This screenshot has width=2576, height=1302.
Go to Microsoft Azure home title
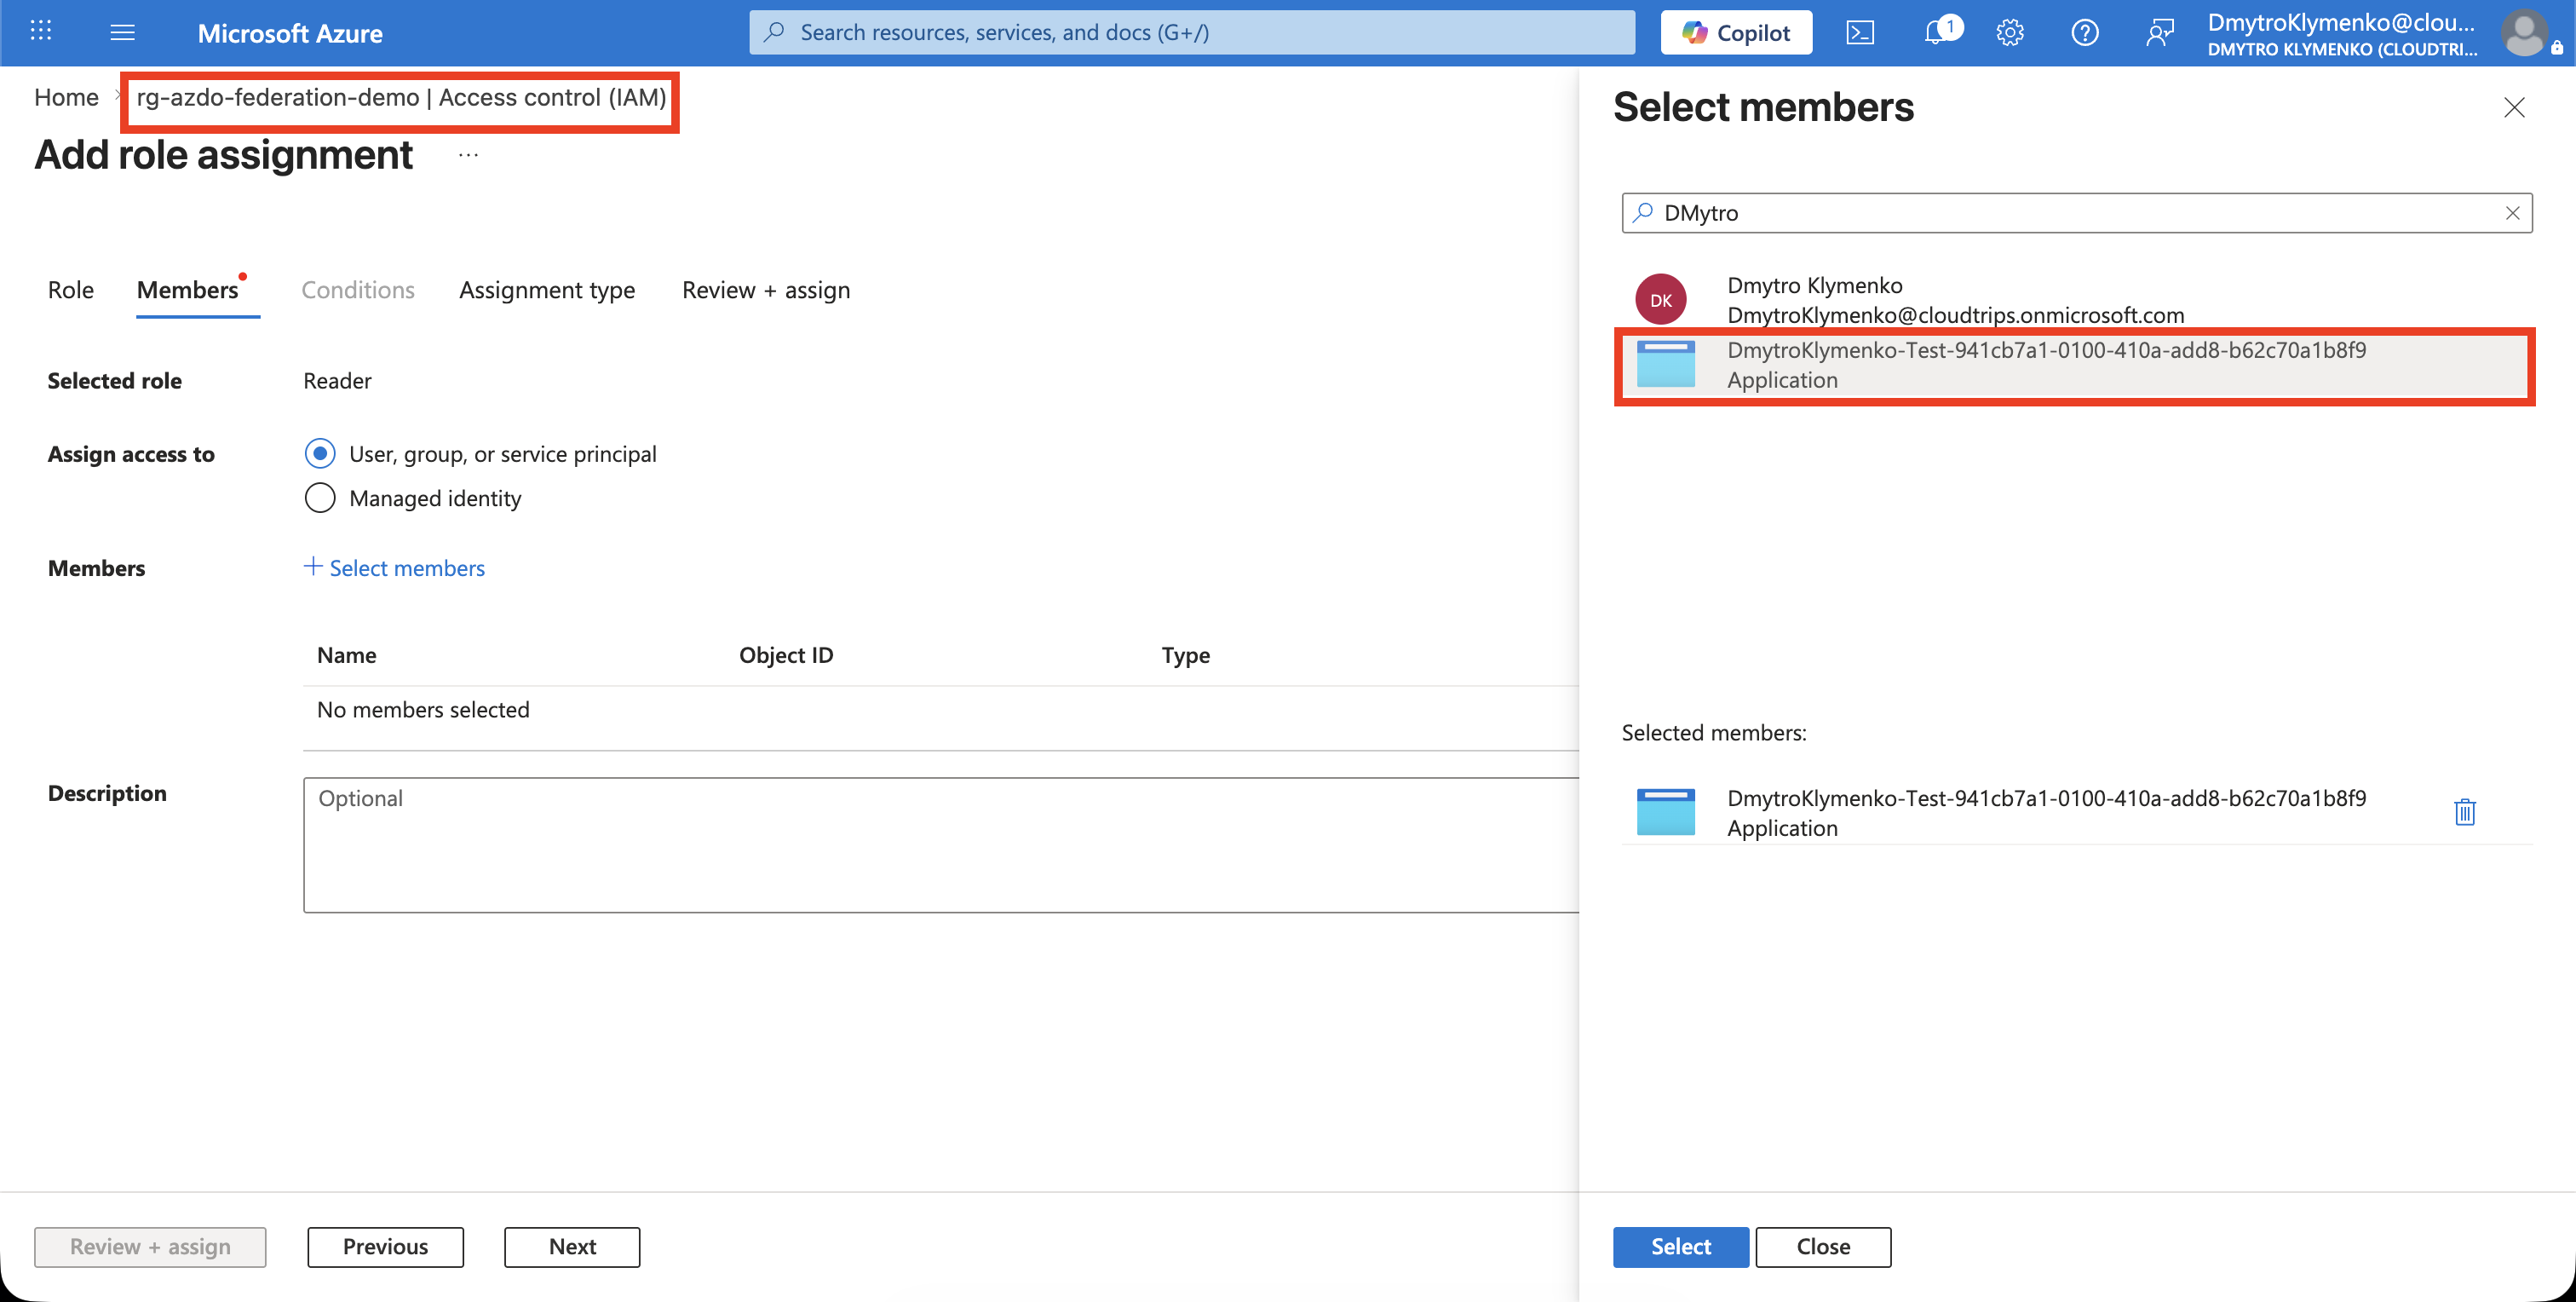[290, 33]
